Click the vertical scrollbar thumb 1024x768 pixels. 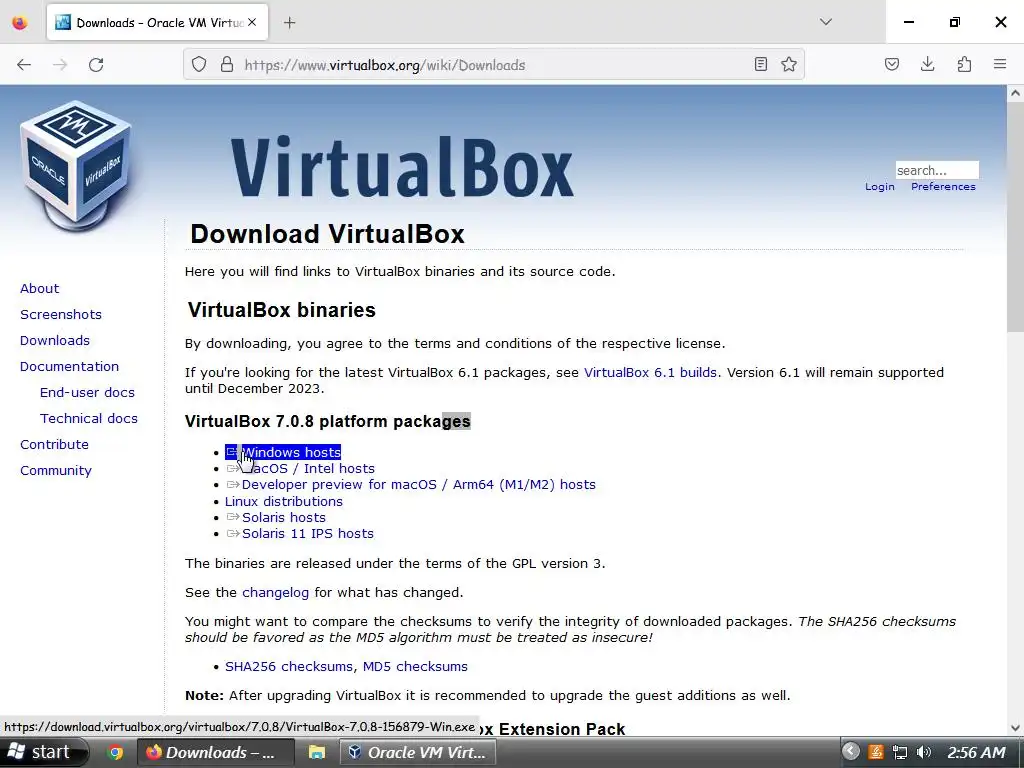1015,216
